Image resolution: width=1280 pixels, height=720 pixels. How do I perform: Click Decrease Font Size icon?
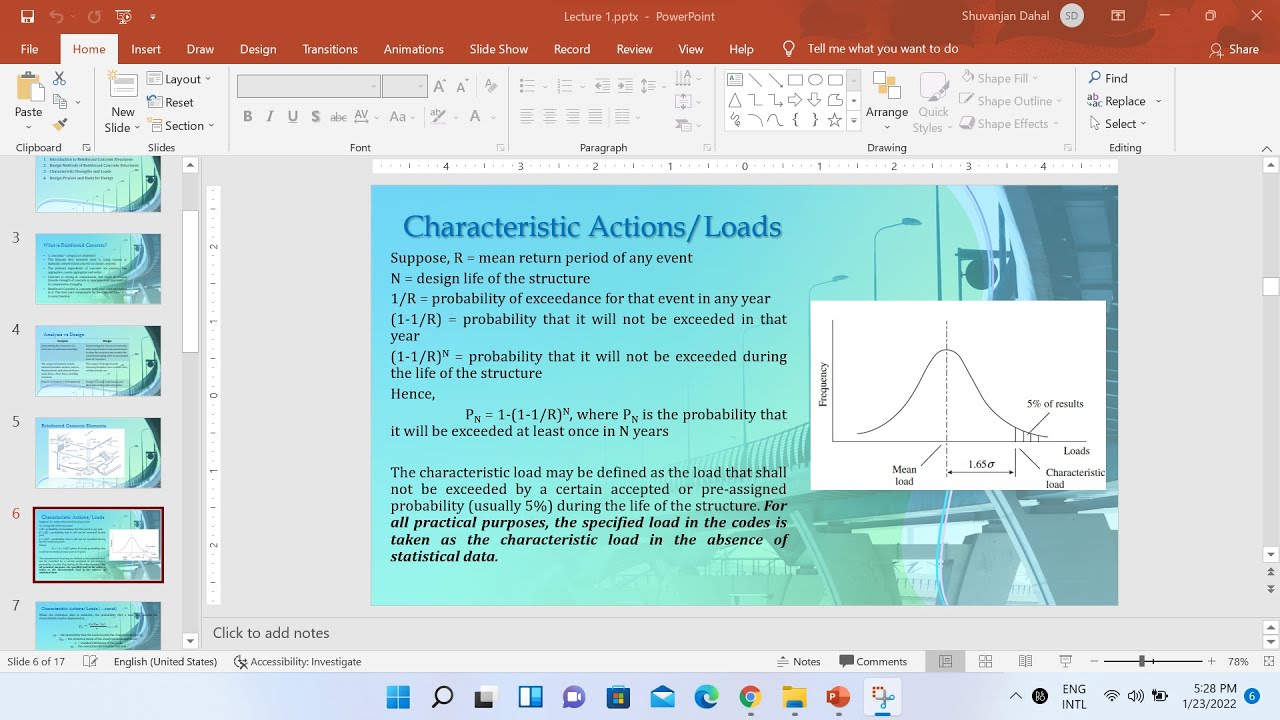point(465,86)
